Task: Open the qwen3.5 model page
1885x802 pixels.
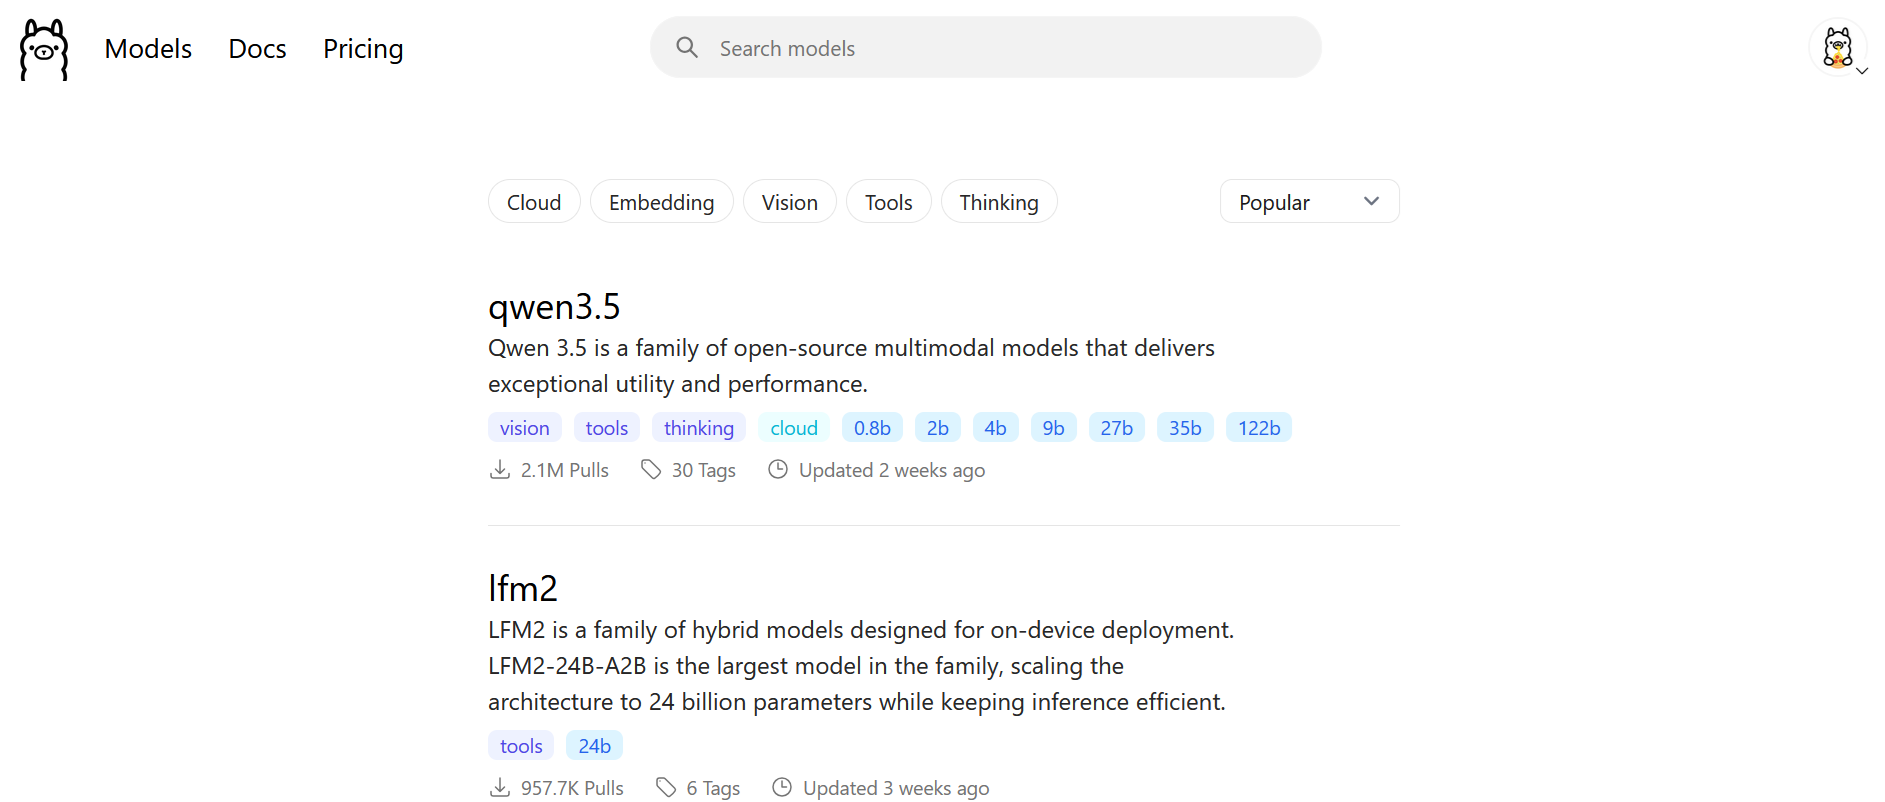Action: tap(554, 307)
